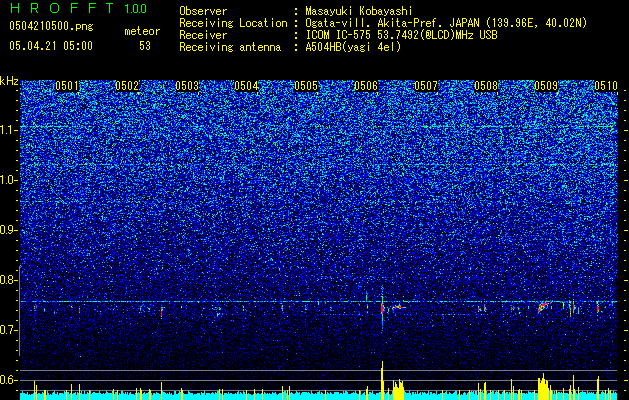The image size is (629, 400).
Task: Click the 0510 time marker
Action: (606, 86)
